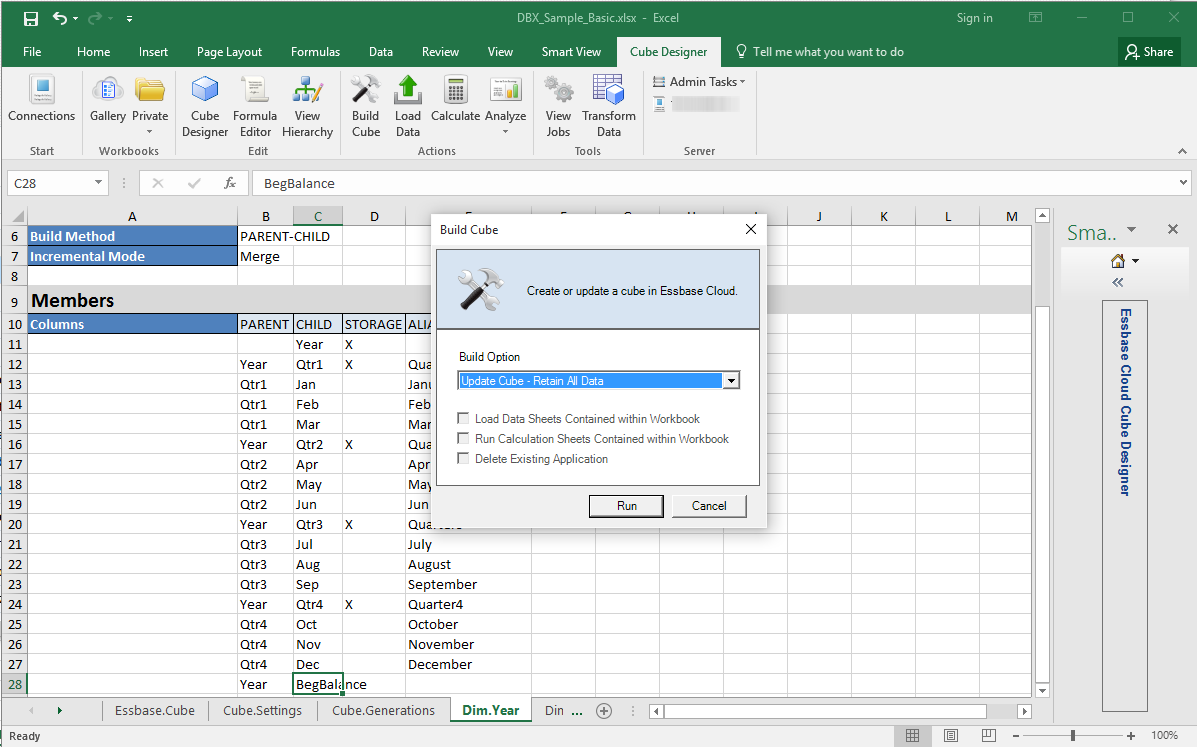This screenshot has height=747, width=1197.
Task: Click Tell me what you want to do
Action: (828, 52)
